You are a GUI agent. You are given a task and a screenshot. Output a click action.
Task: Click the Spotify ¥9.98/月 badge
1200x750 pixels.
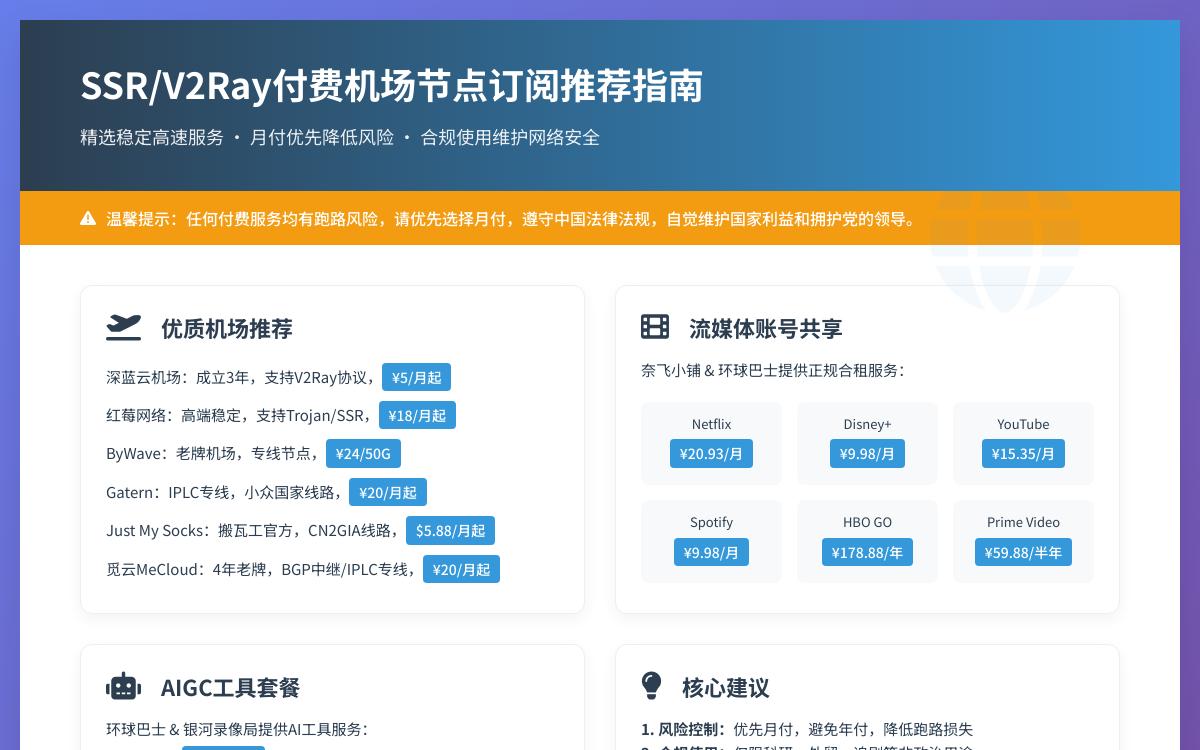click(x=711, y=552)
